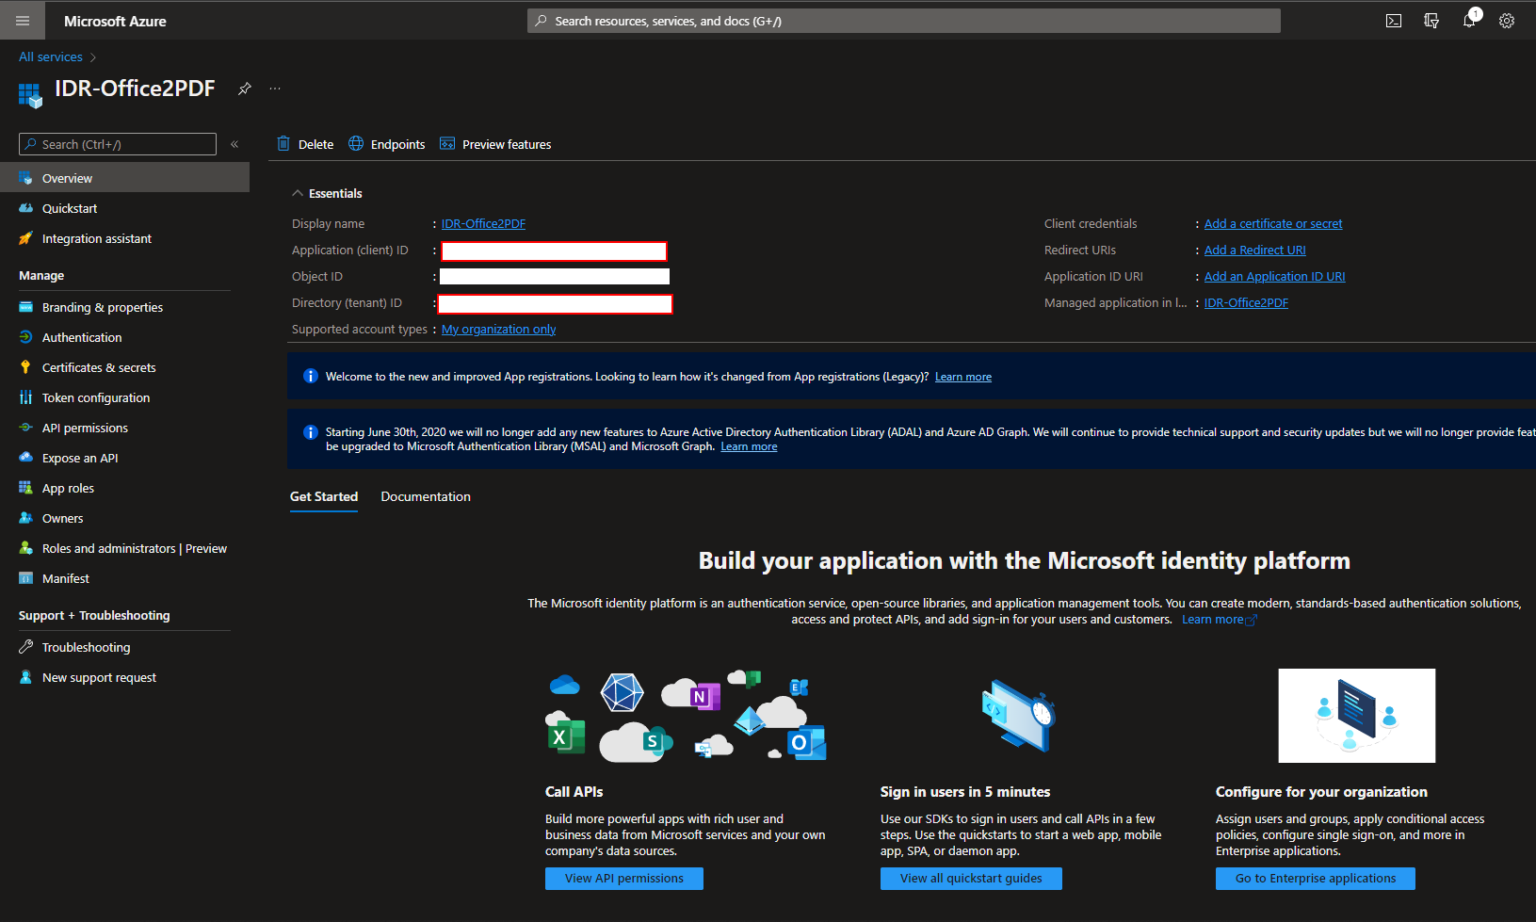Open the Token configuration section

(95, 397)
